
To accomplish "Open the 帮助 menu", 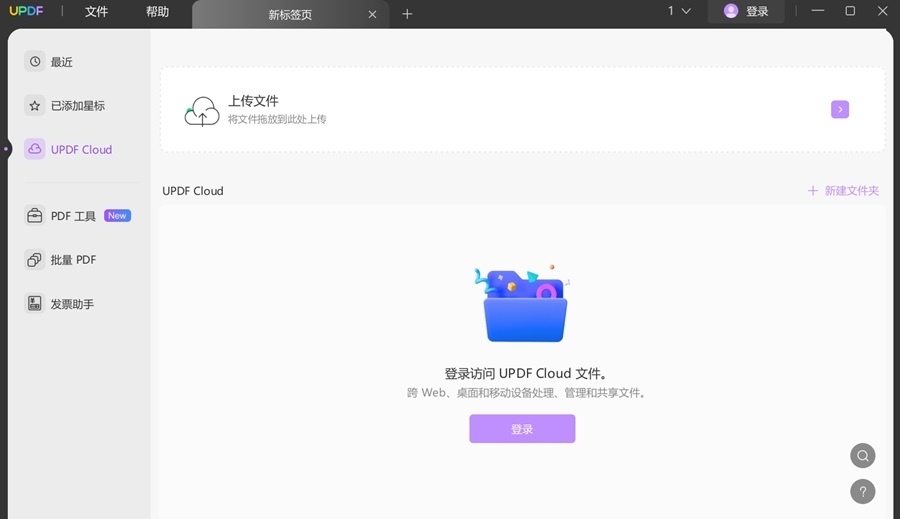I will 157,11.
